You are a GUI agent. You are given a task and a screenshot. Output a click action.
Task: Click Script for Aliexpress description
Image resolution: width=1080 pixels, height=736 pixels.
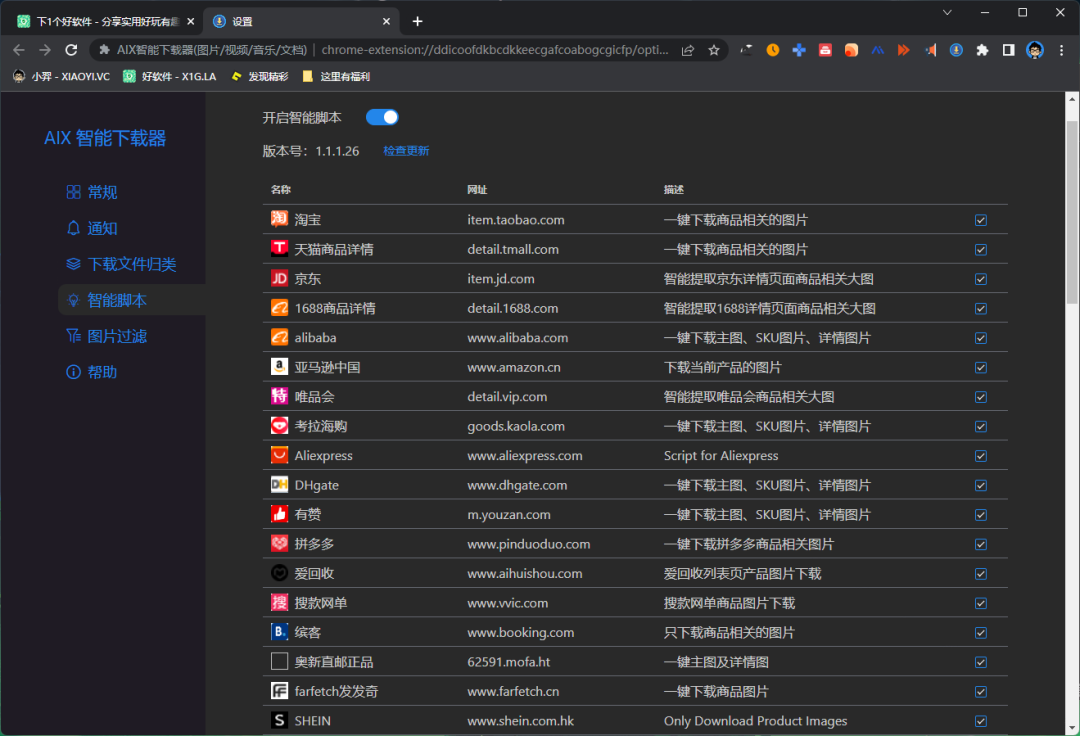pos(720,456)
